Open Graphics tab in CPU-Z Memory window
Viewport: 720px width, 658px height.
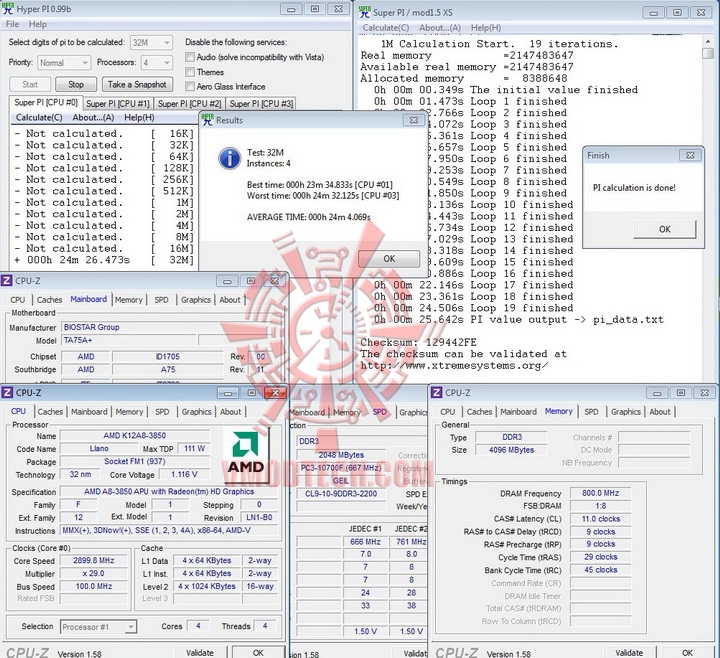(x=625, y=412)
